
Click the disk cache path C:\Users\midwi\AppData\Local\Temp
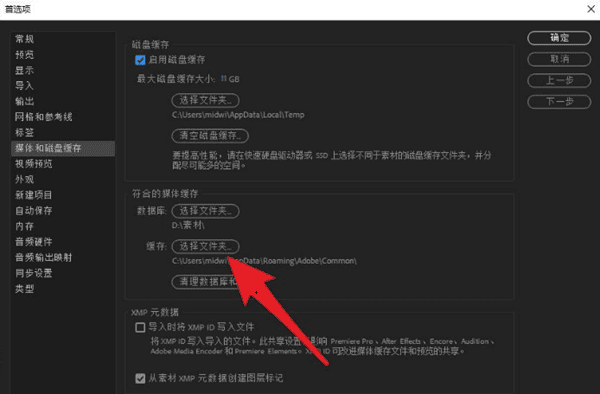pos(238,115)
